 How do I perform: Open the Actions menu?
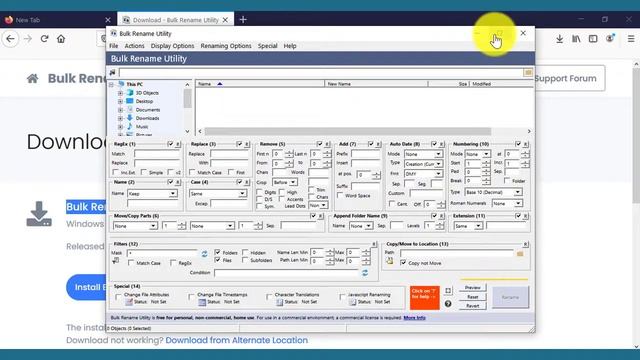click(134, 46)
